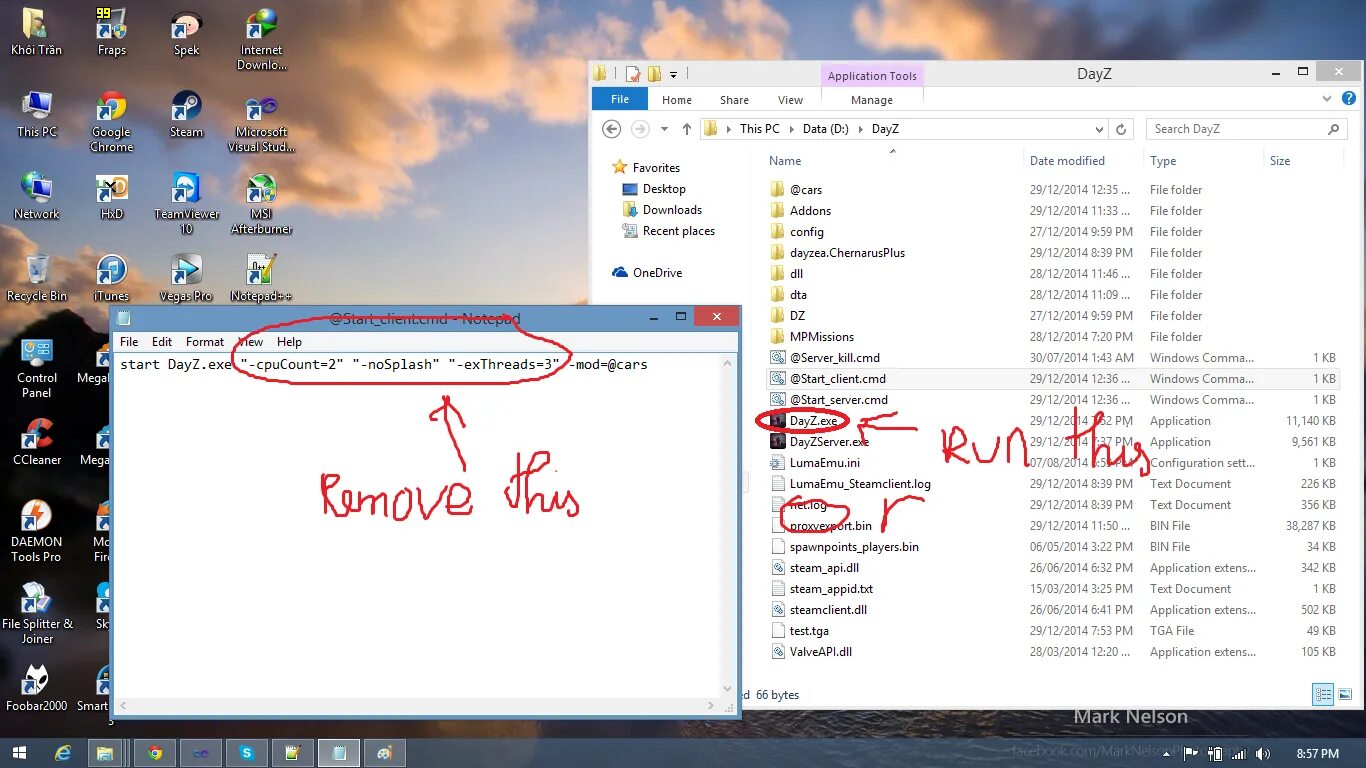Open the address bar history dropdown

coord(1100,129)
